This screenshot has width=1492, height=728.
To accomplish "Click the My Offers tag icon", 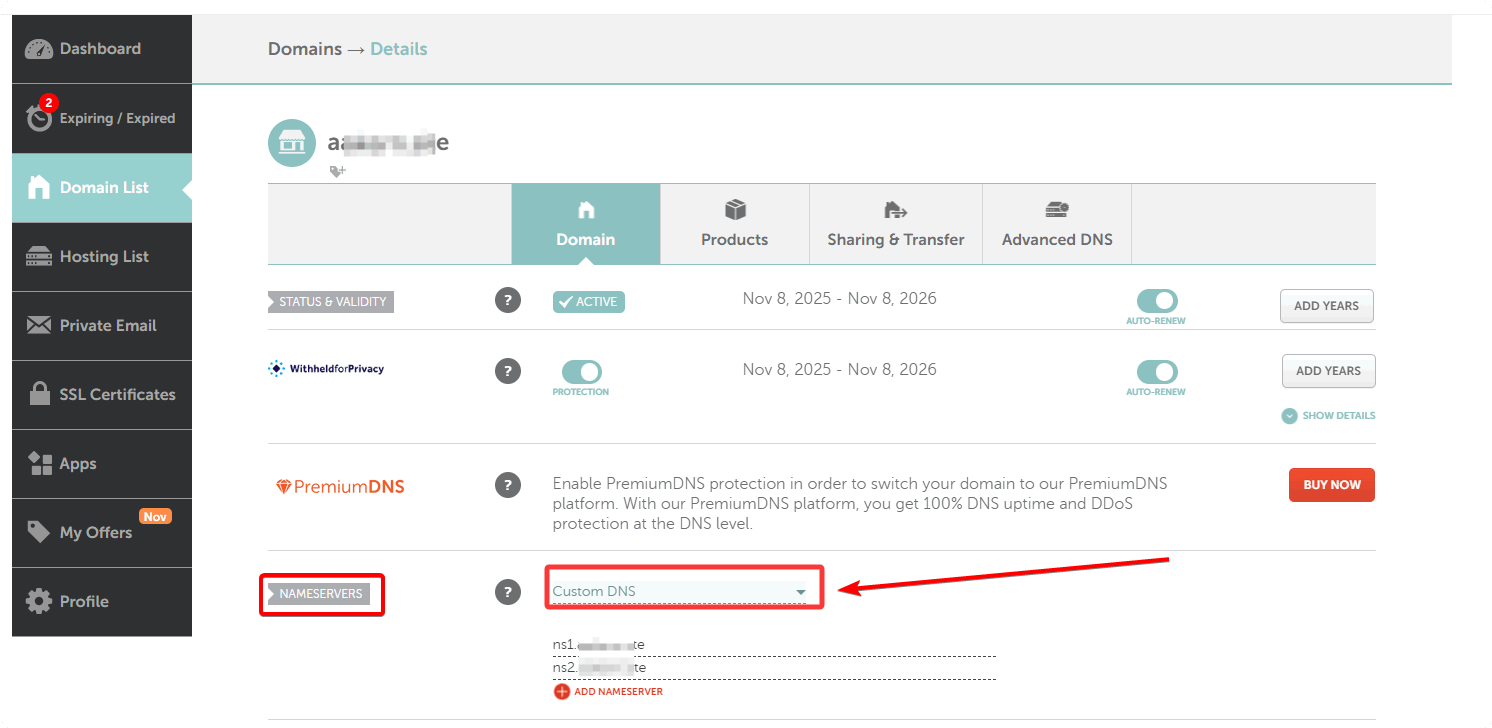I will coord(39,532).
